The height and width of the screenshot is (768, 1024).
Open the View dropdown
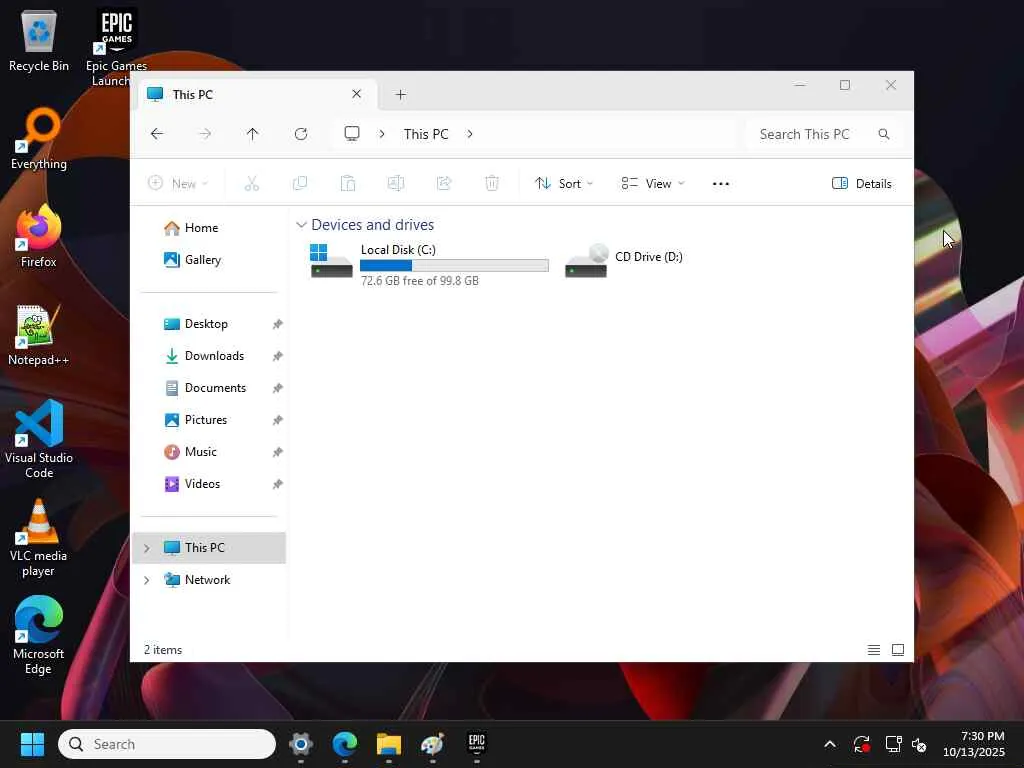652,184
